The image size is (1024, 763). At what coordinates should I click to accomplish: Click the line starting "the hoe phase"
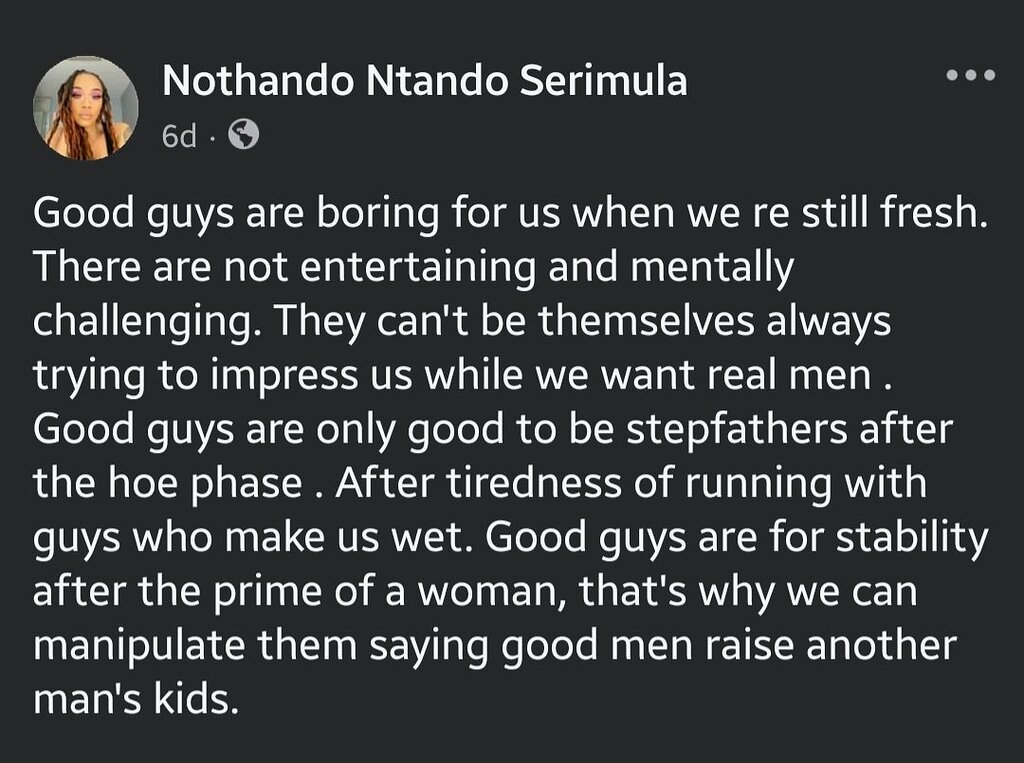point(480,484)
